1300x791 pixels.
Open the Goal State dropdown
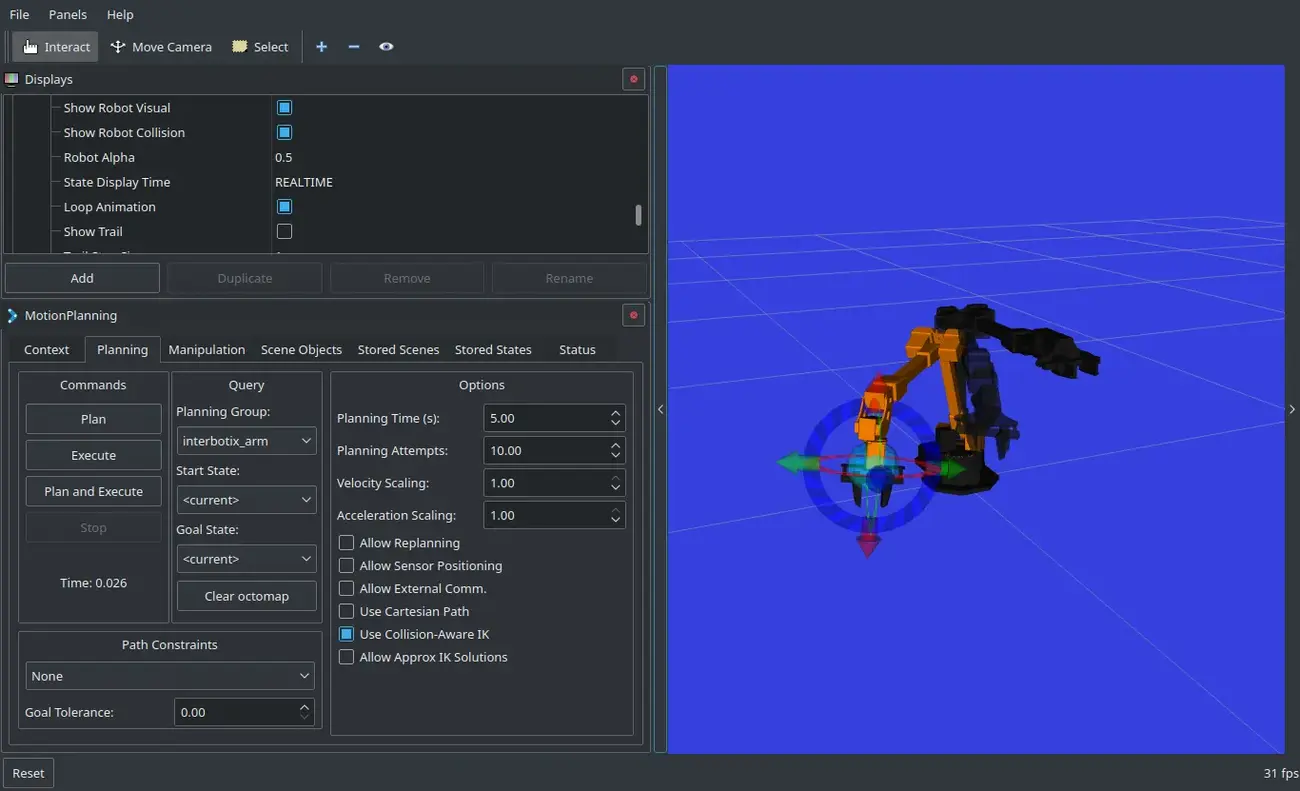pos(246,558)
